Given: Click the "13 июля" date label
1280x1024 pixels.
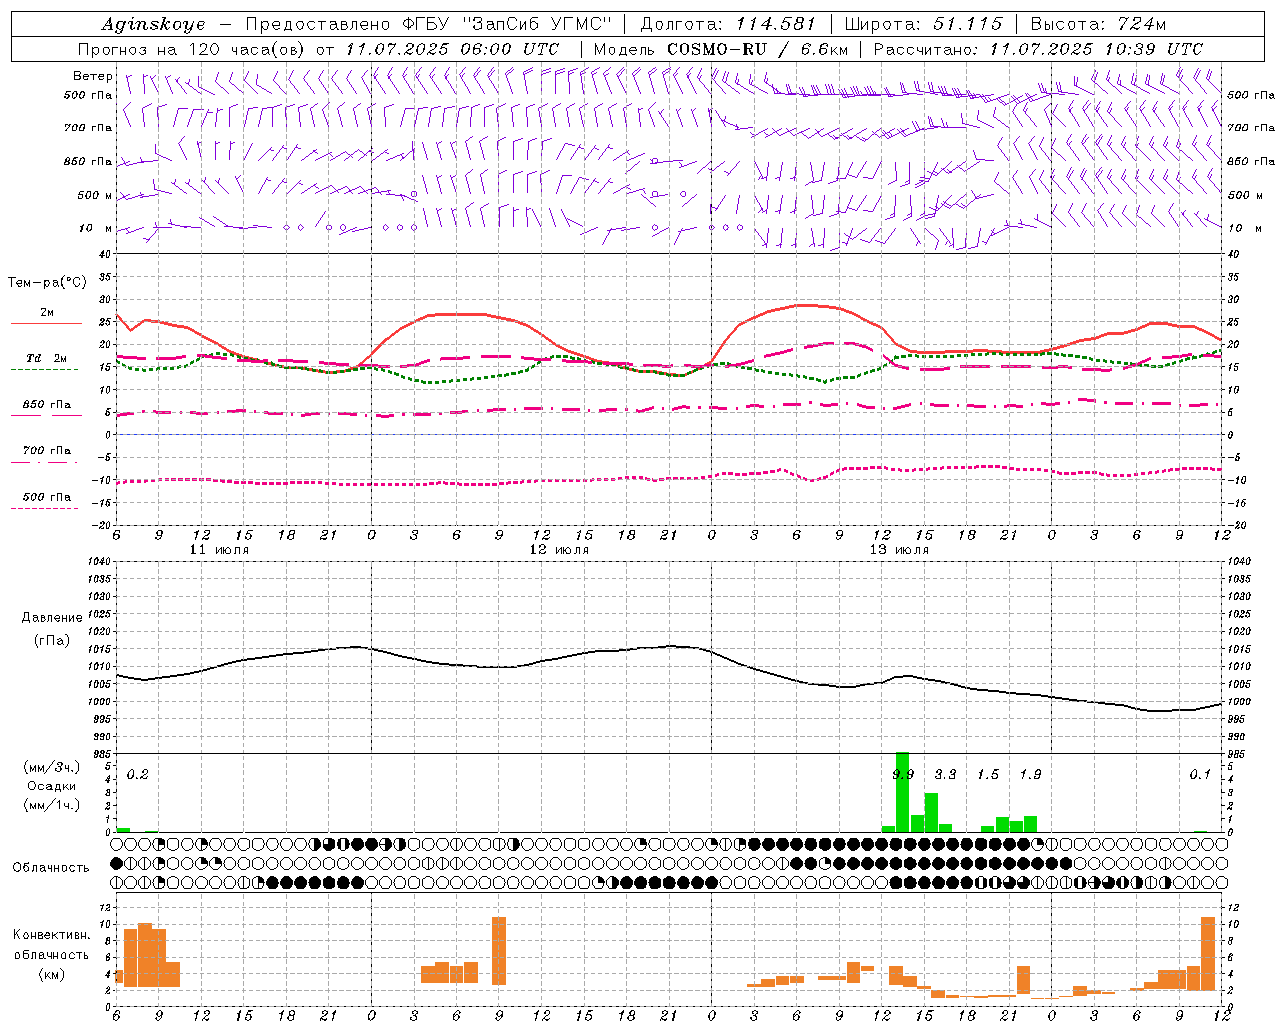Looking at the screenshot, I should (898, 550).
